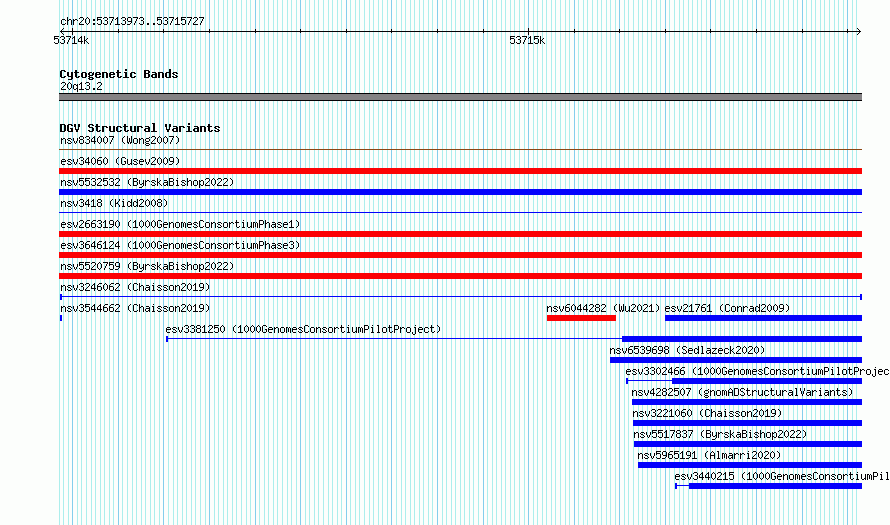Open nsv3246062 (Chaisson2019) variant label

(135, 287)
